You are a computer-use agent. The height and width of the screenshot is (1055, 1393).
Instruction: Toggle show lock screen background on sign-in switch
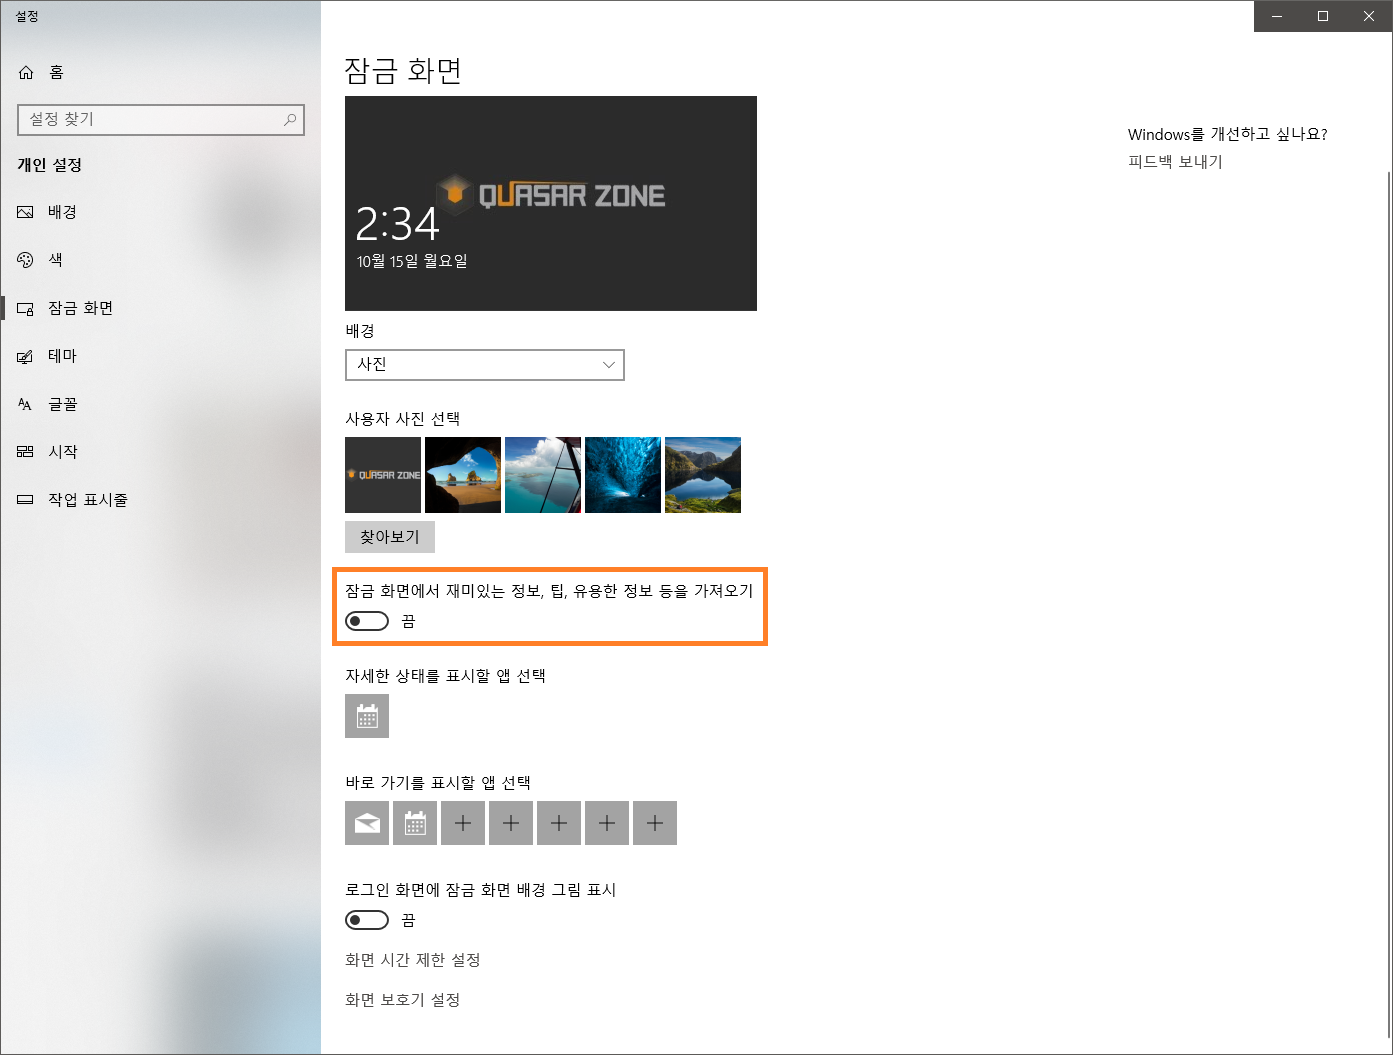pyautogui.click(x=367, y=920)
